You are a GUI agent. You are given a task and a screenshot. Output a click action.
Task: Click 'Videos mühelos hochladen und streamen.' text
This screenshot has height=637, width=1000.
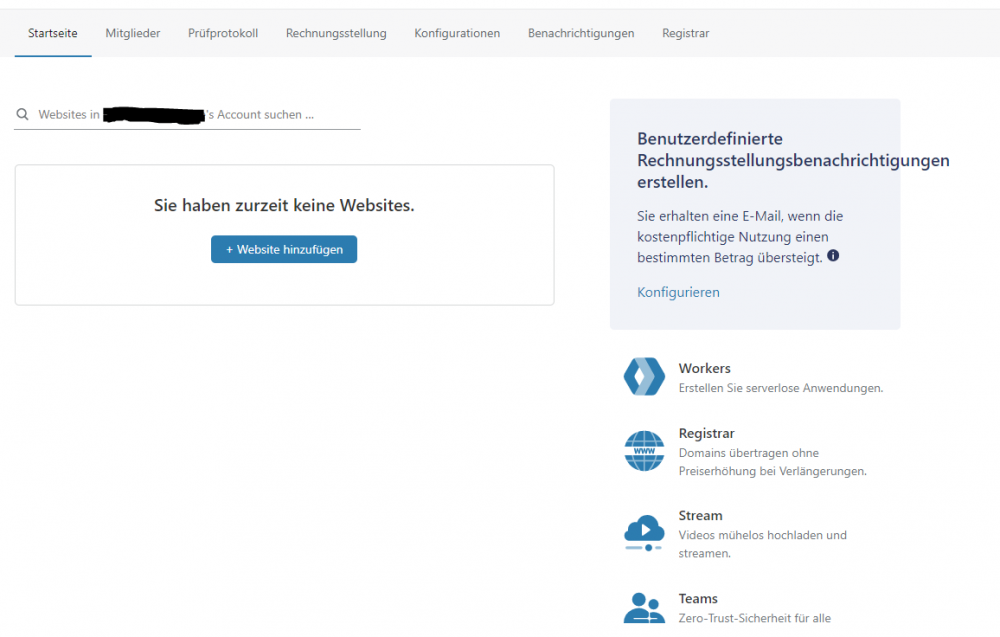point(762,545)
